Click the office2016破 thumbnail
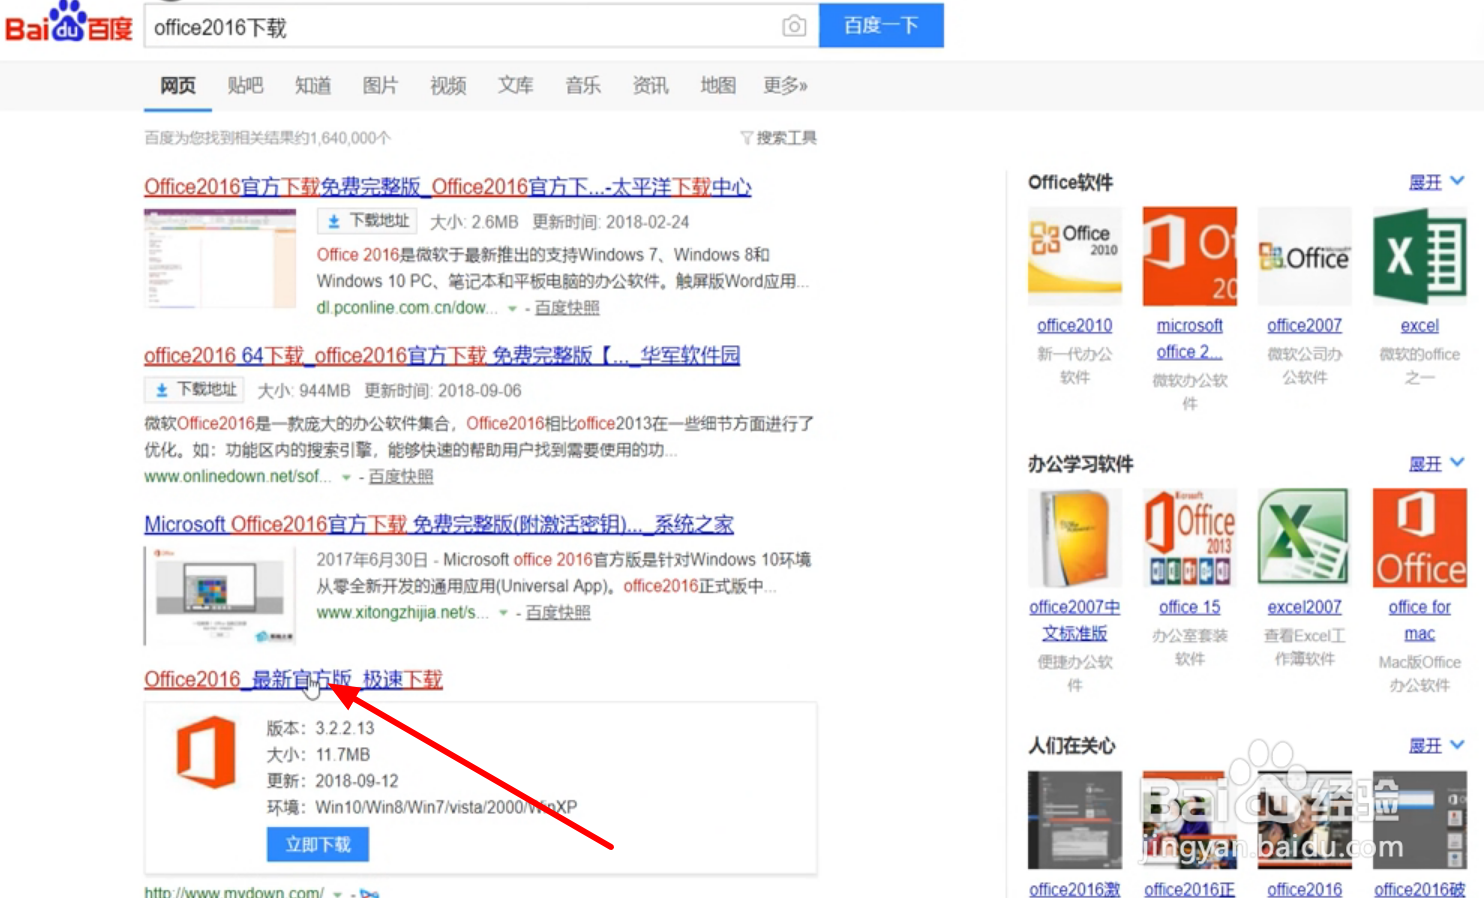1484x898 pixels. click(1420, 820)
